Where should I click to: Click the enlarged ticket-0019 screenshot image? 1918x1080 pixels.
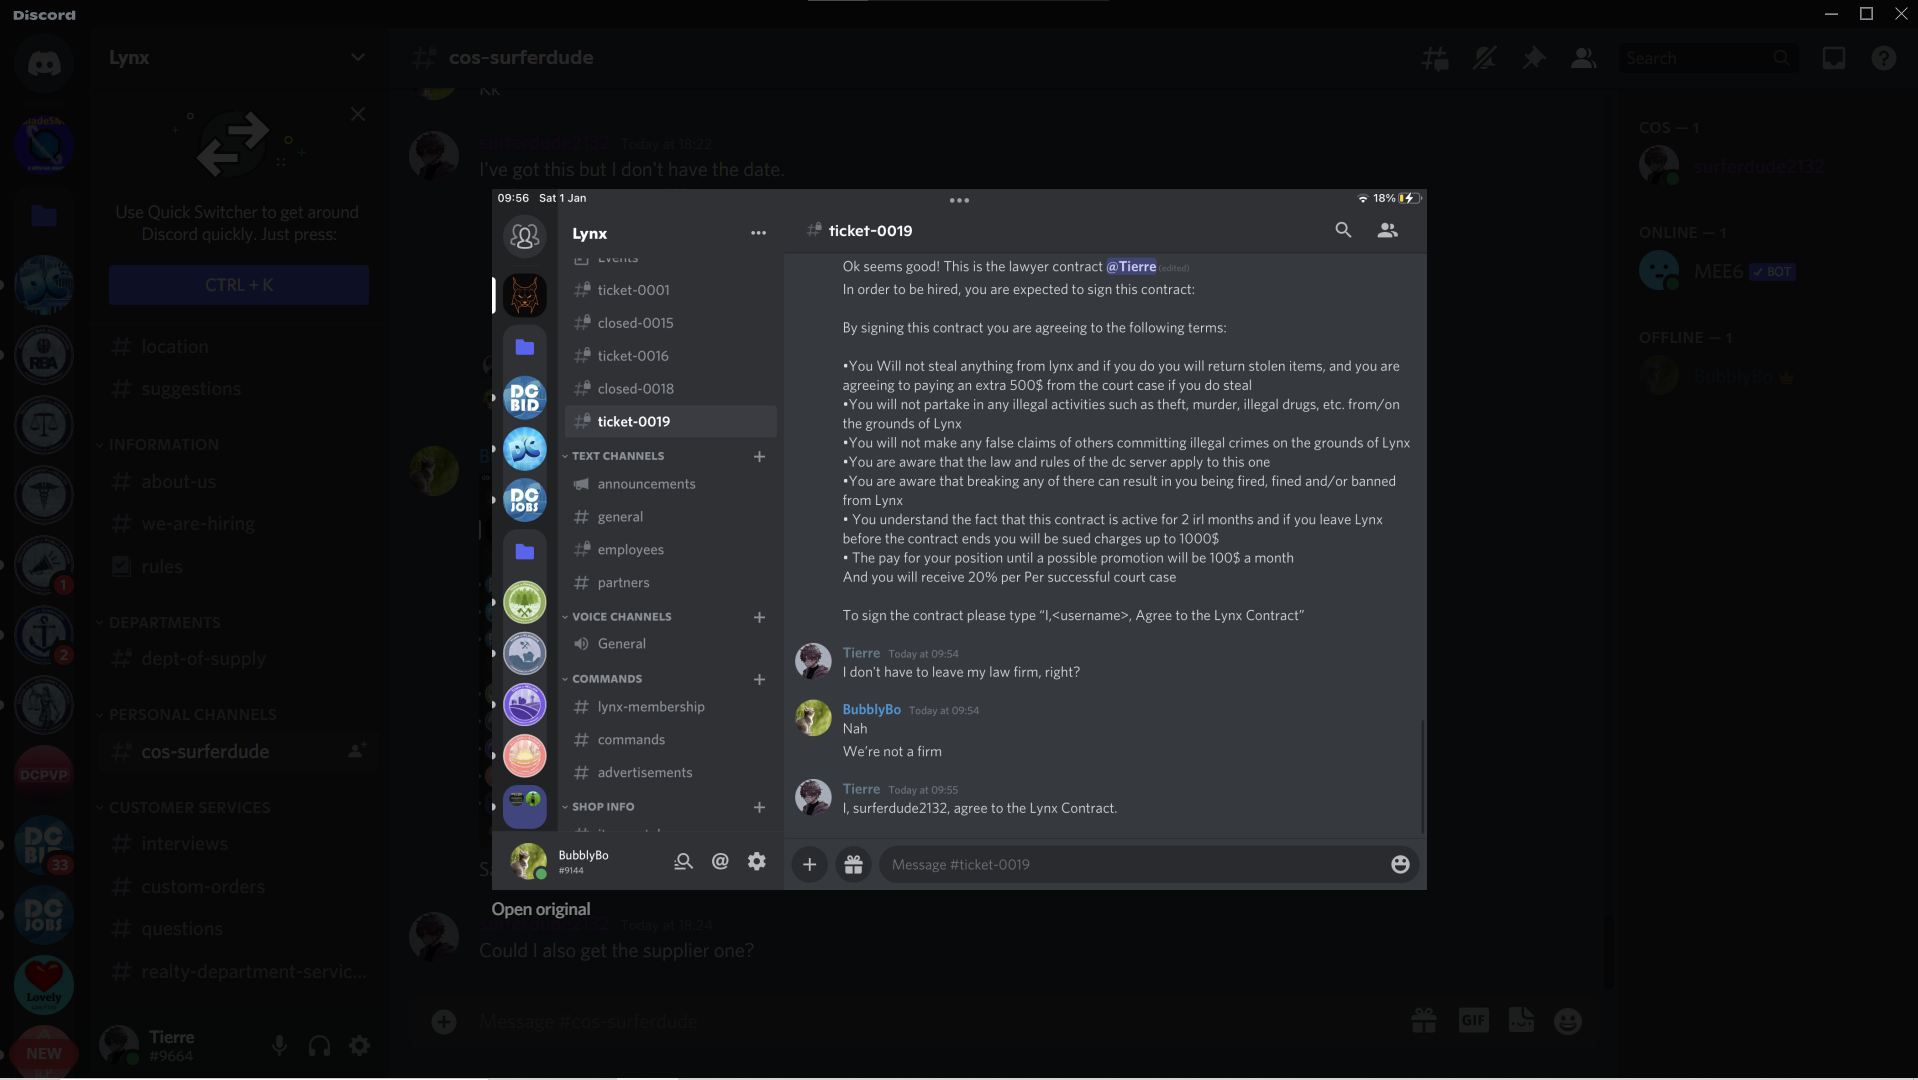pyautogui.click(x=959, y=539)
